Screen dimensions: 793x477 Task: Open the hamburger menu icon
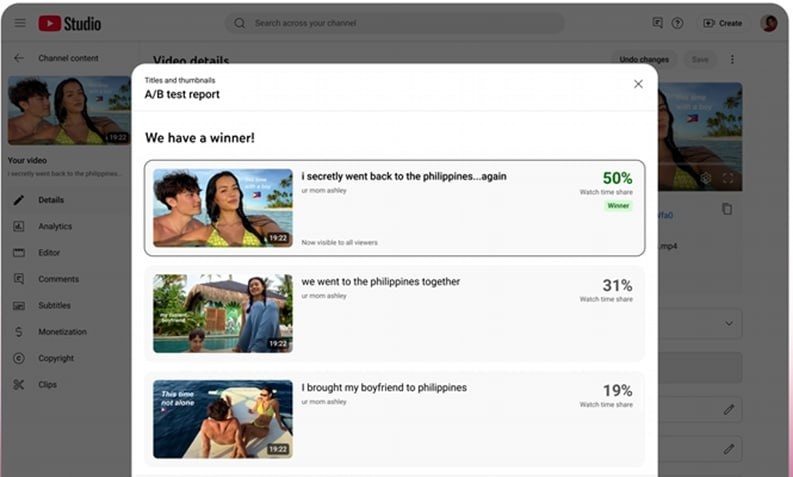tap(20, 23)
